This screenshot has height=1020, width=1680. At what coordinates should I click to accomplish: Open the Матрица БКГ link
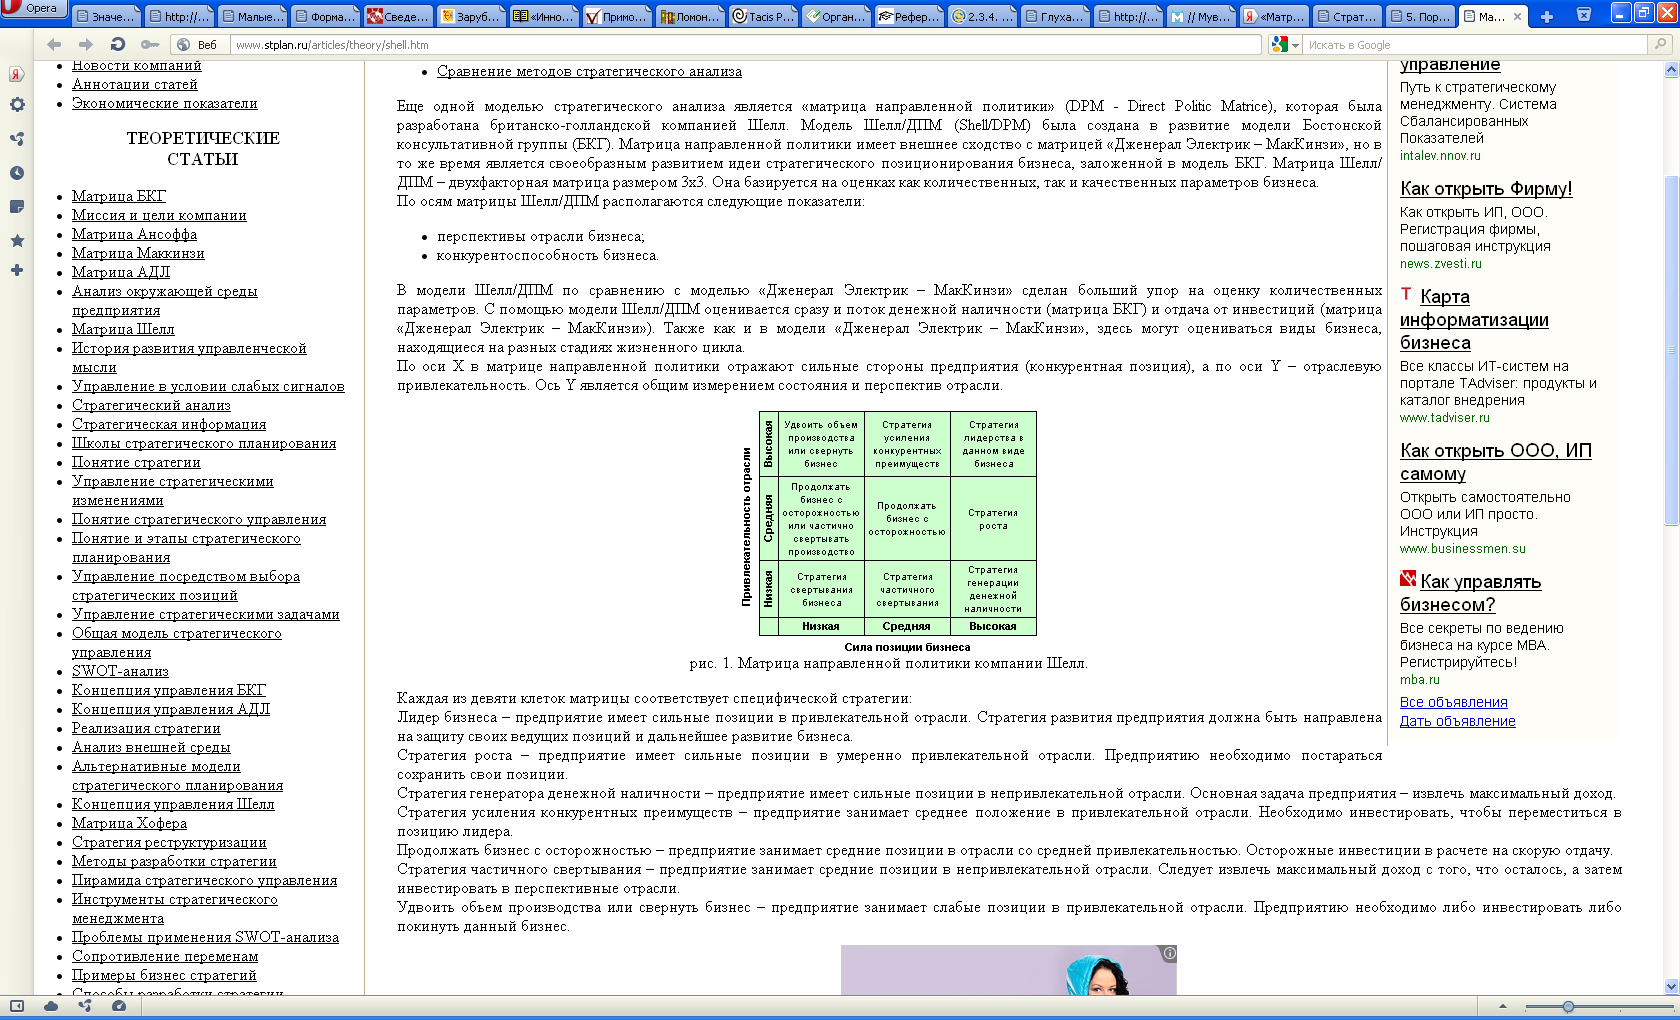point(119,196)
